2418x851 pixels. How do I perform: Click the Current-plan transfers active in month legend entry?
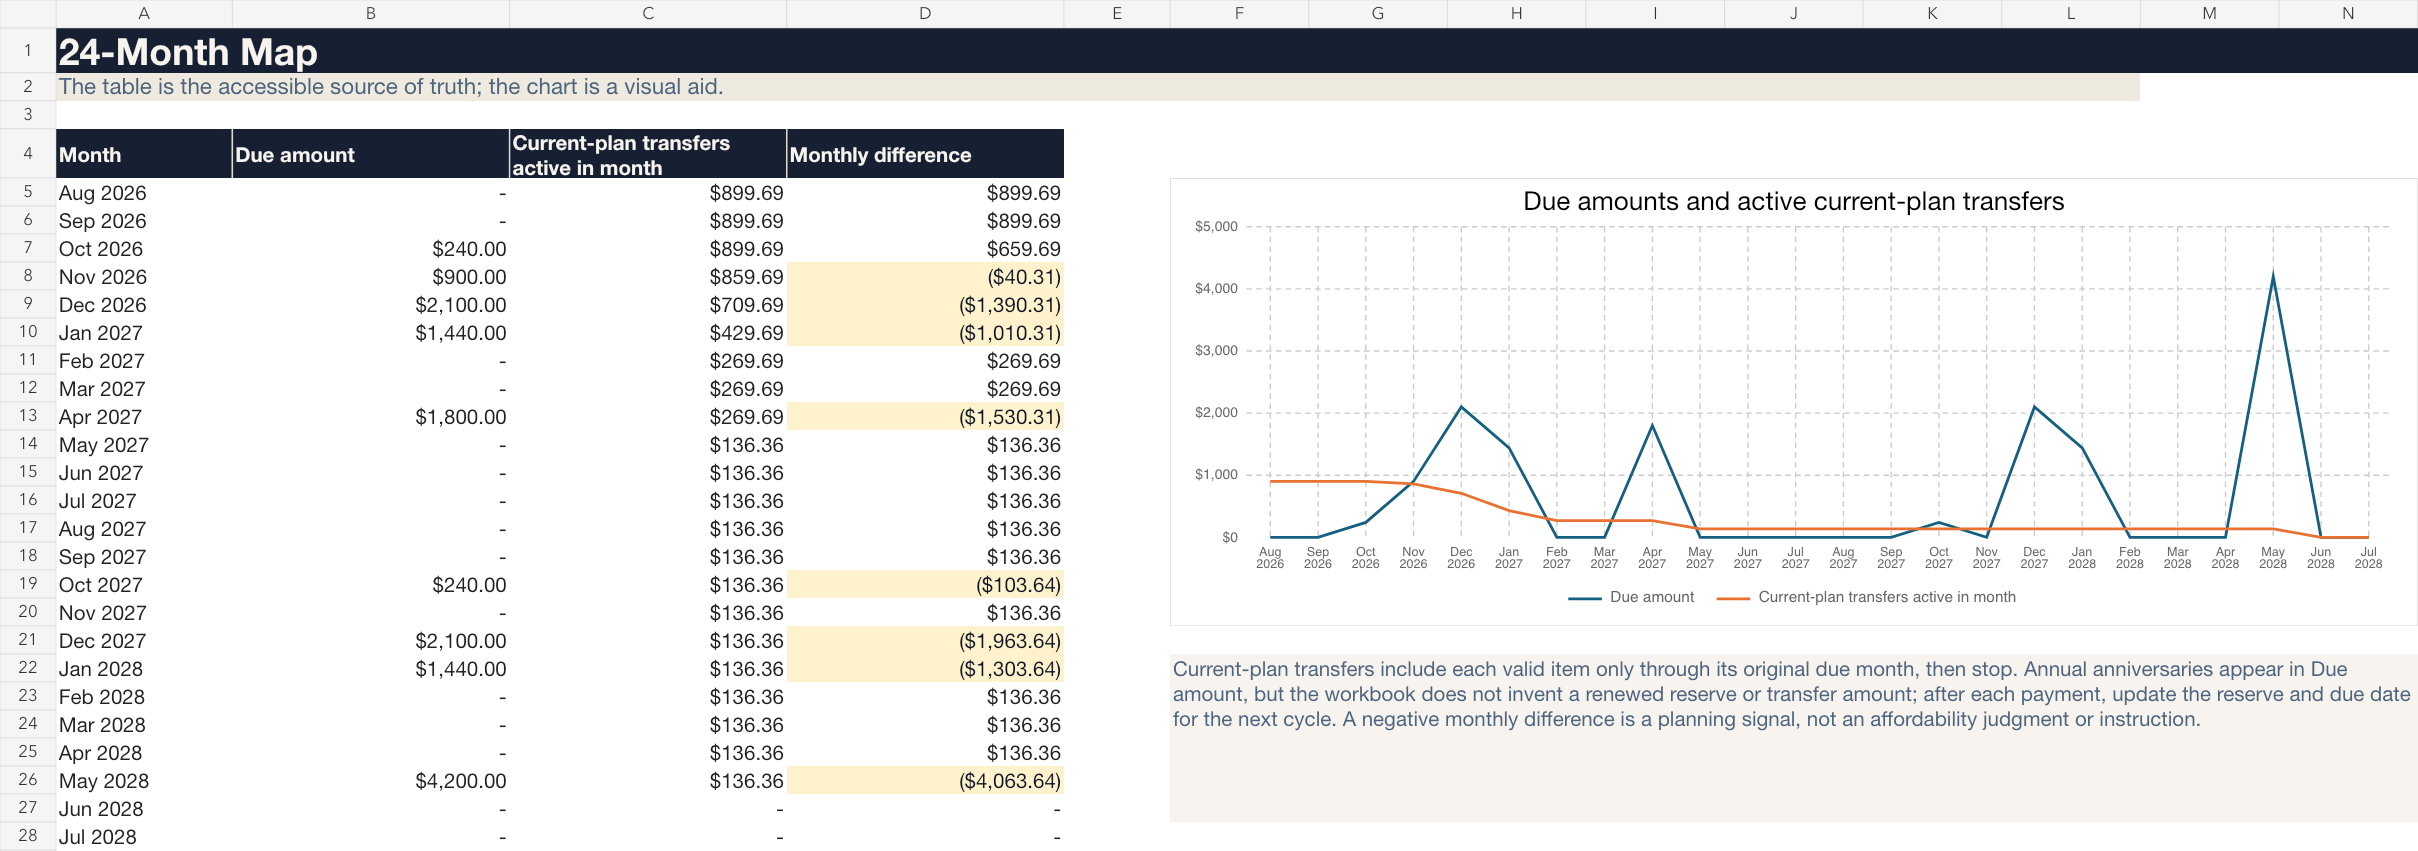[x=1866, y=597]
